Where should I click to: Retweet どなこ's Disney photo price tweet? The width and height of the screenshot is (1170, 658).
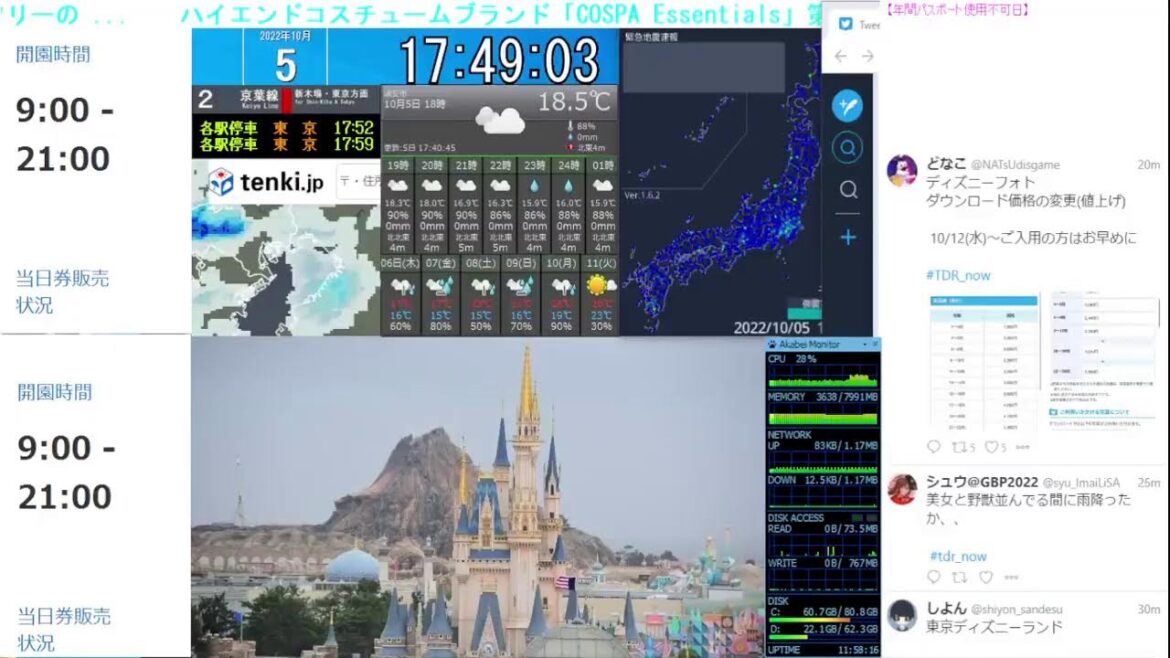tap(960, 447)
